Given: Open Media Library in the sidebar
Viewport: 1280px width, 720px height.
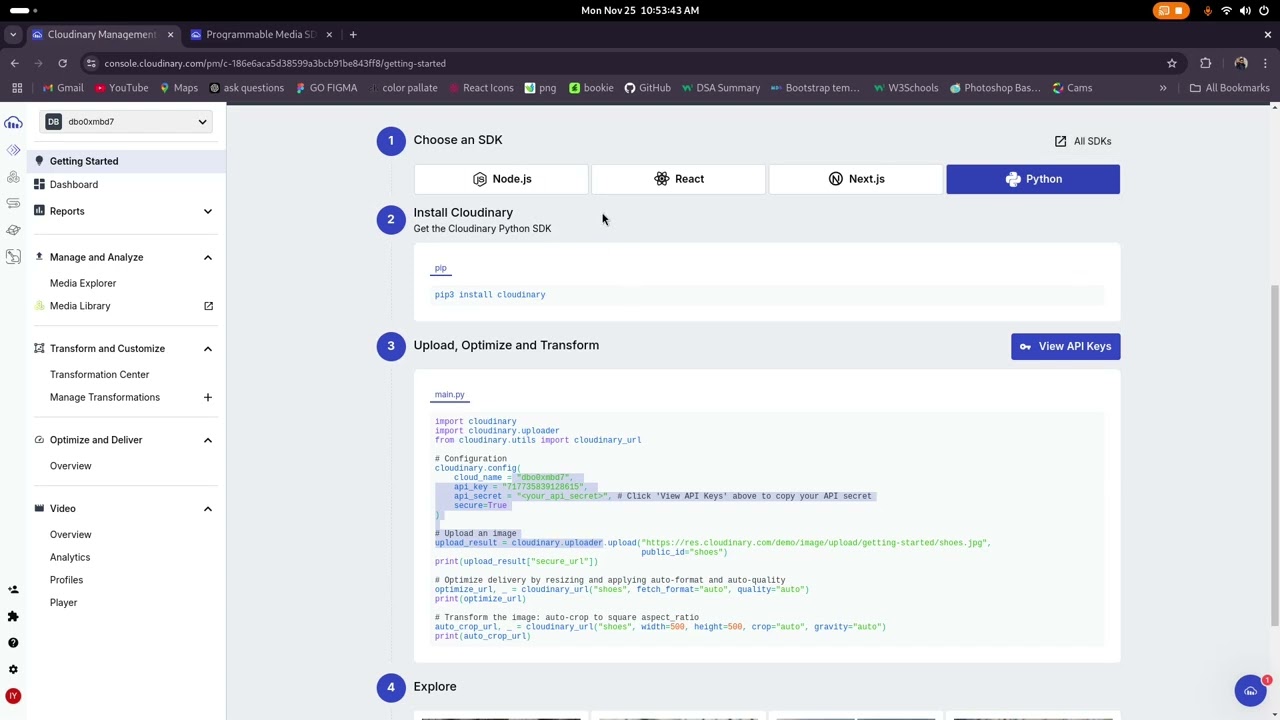Looking at the screenshot, I should pyautogui.click(x=80, y=306).
